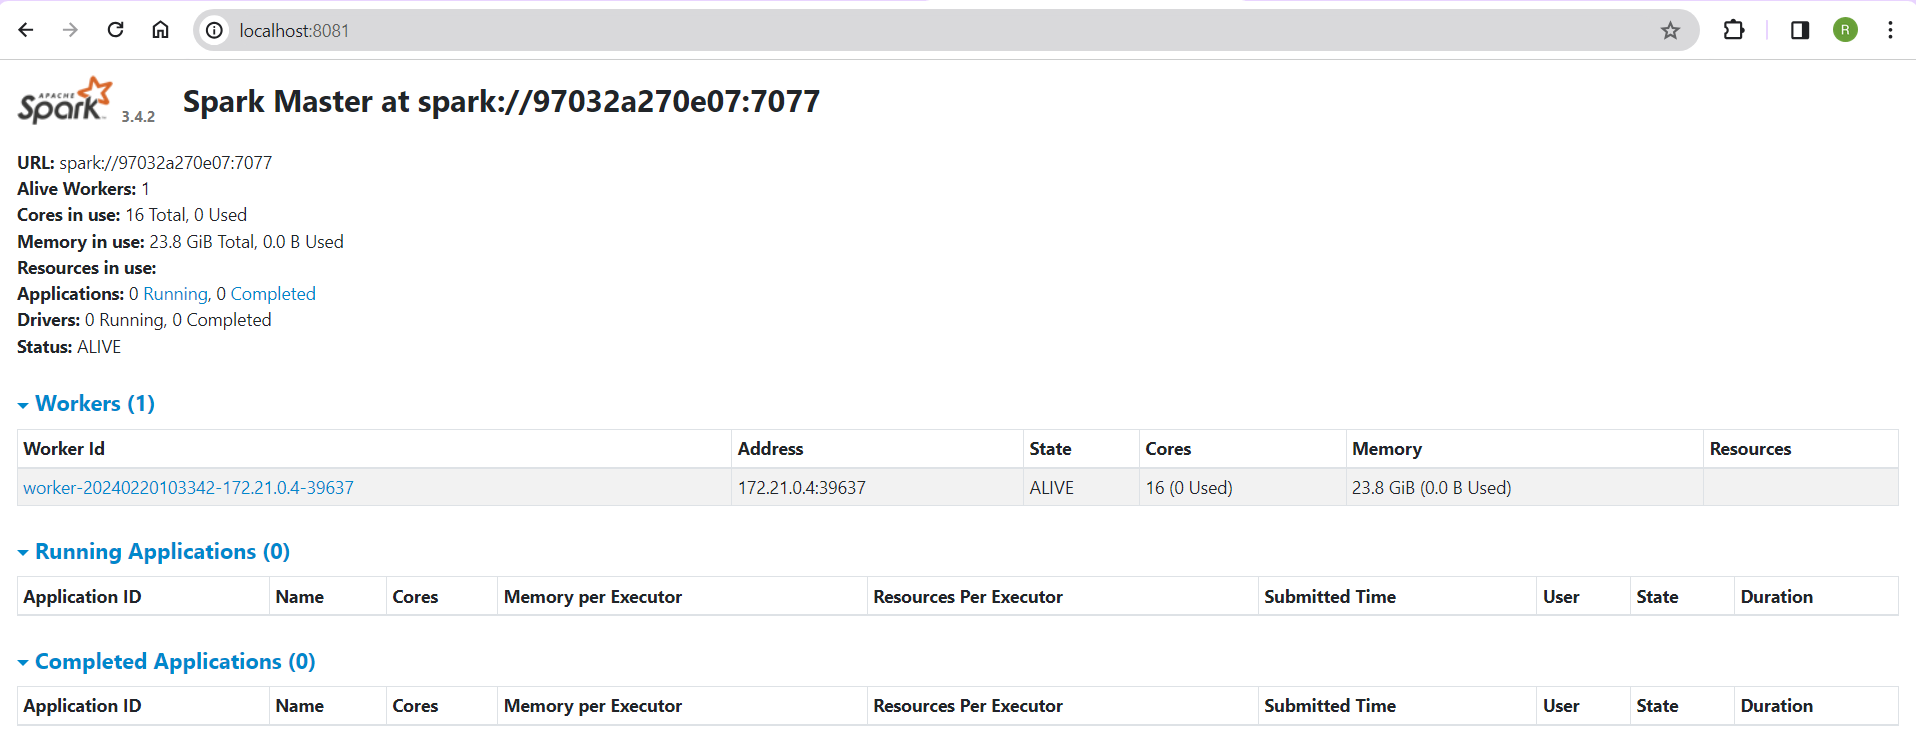Open the green profile avatar menu

(x=1845, y=30)
